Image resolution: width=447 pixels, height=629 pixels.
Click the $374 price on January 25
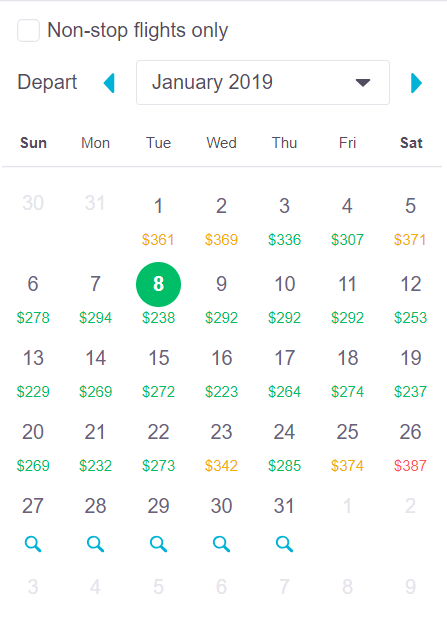click(347, 466)
